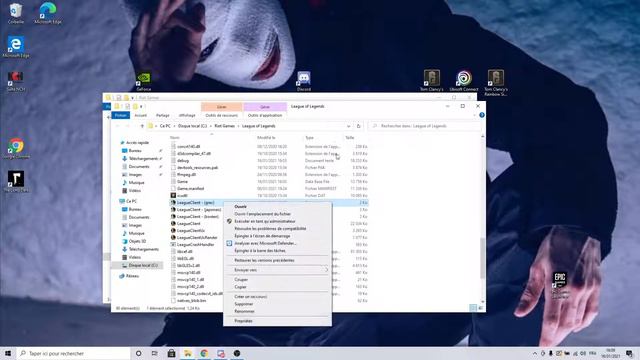This screenshot has width=640, height=360.
Task: Switch to large icons view button
Action: (x=480, y=308)
